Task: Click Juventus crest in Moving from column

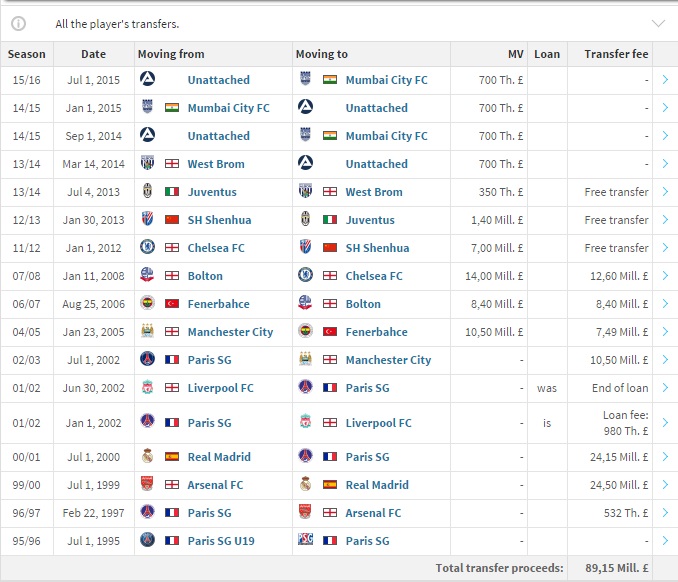Action: coord(147,192)
